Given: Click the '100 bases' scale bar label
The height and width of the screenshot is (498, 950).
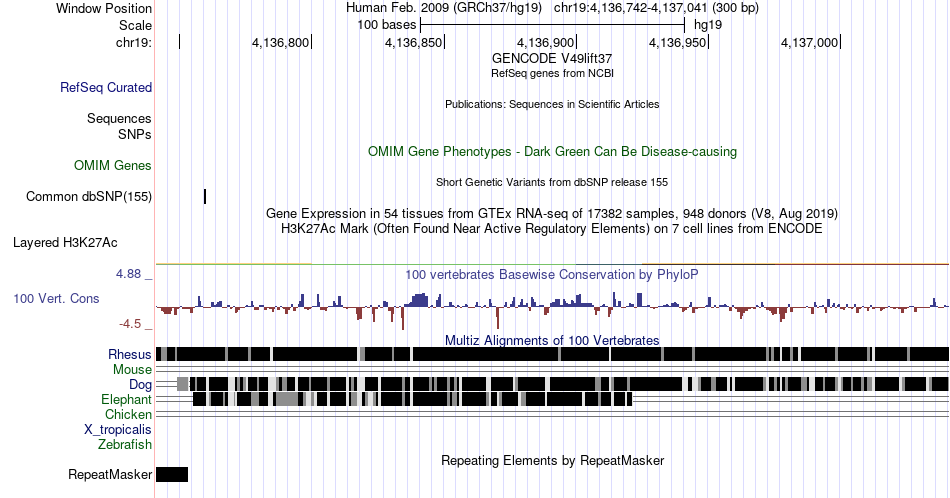Looking at the screenshot, I should [x=387, y=25].
